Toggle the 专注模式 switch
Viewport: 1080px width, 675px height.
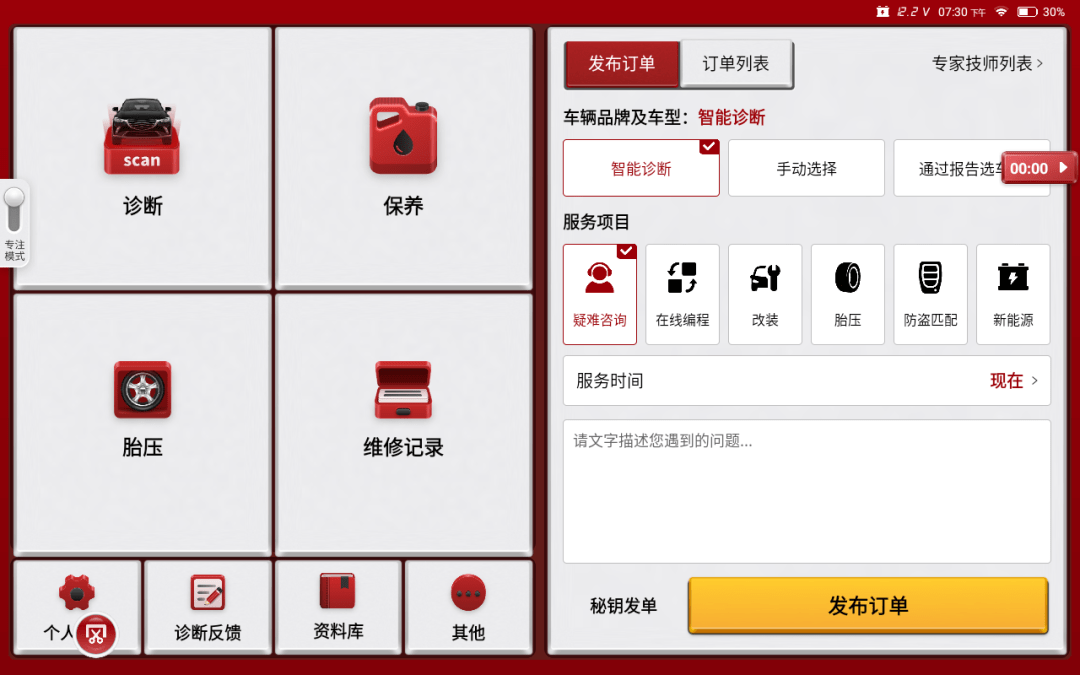(14, 211)
